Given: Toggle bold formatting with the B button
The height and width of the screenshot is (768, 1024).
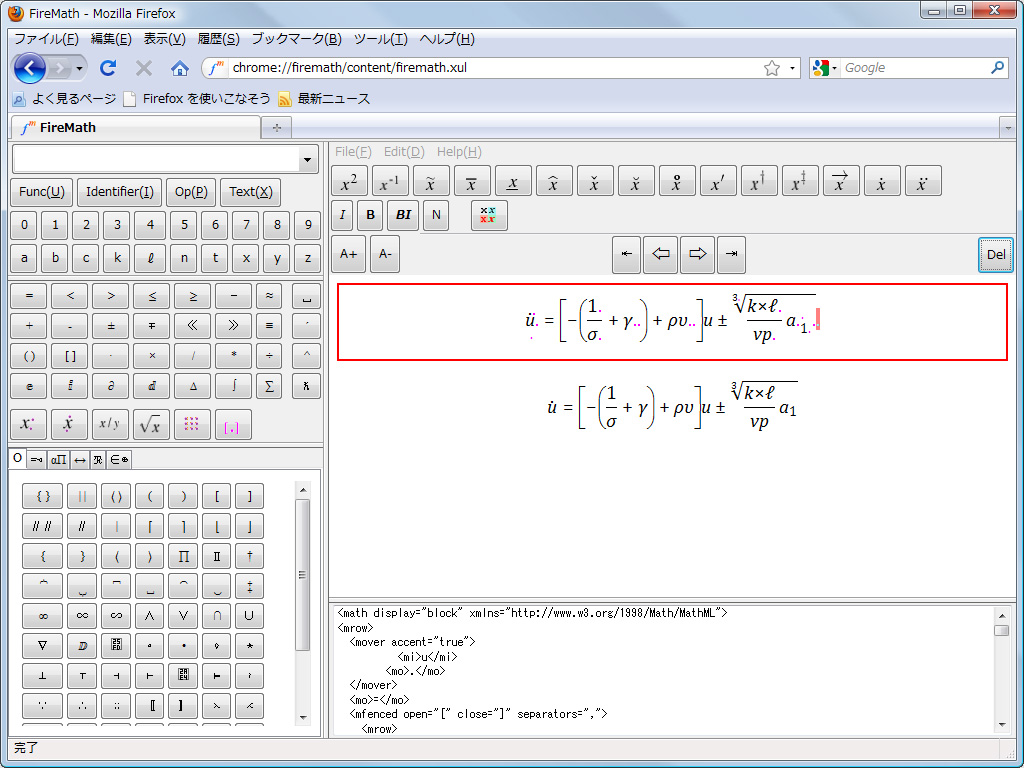Looking at the screenshot, I should tap(369, 215).
